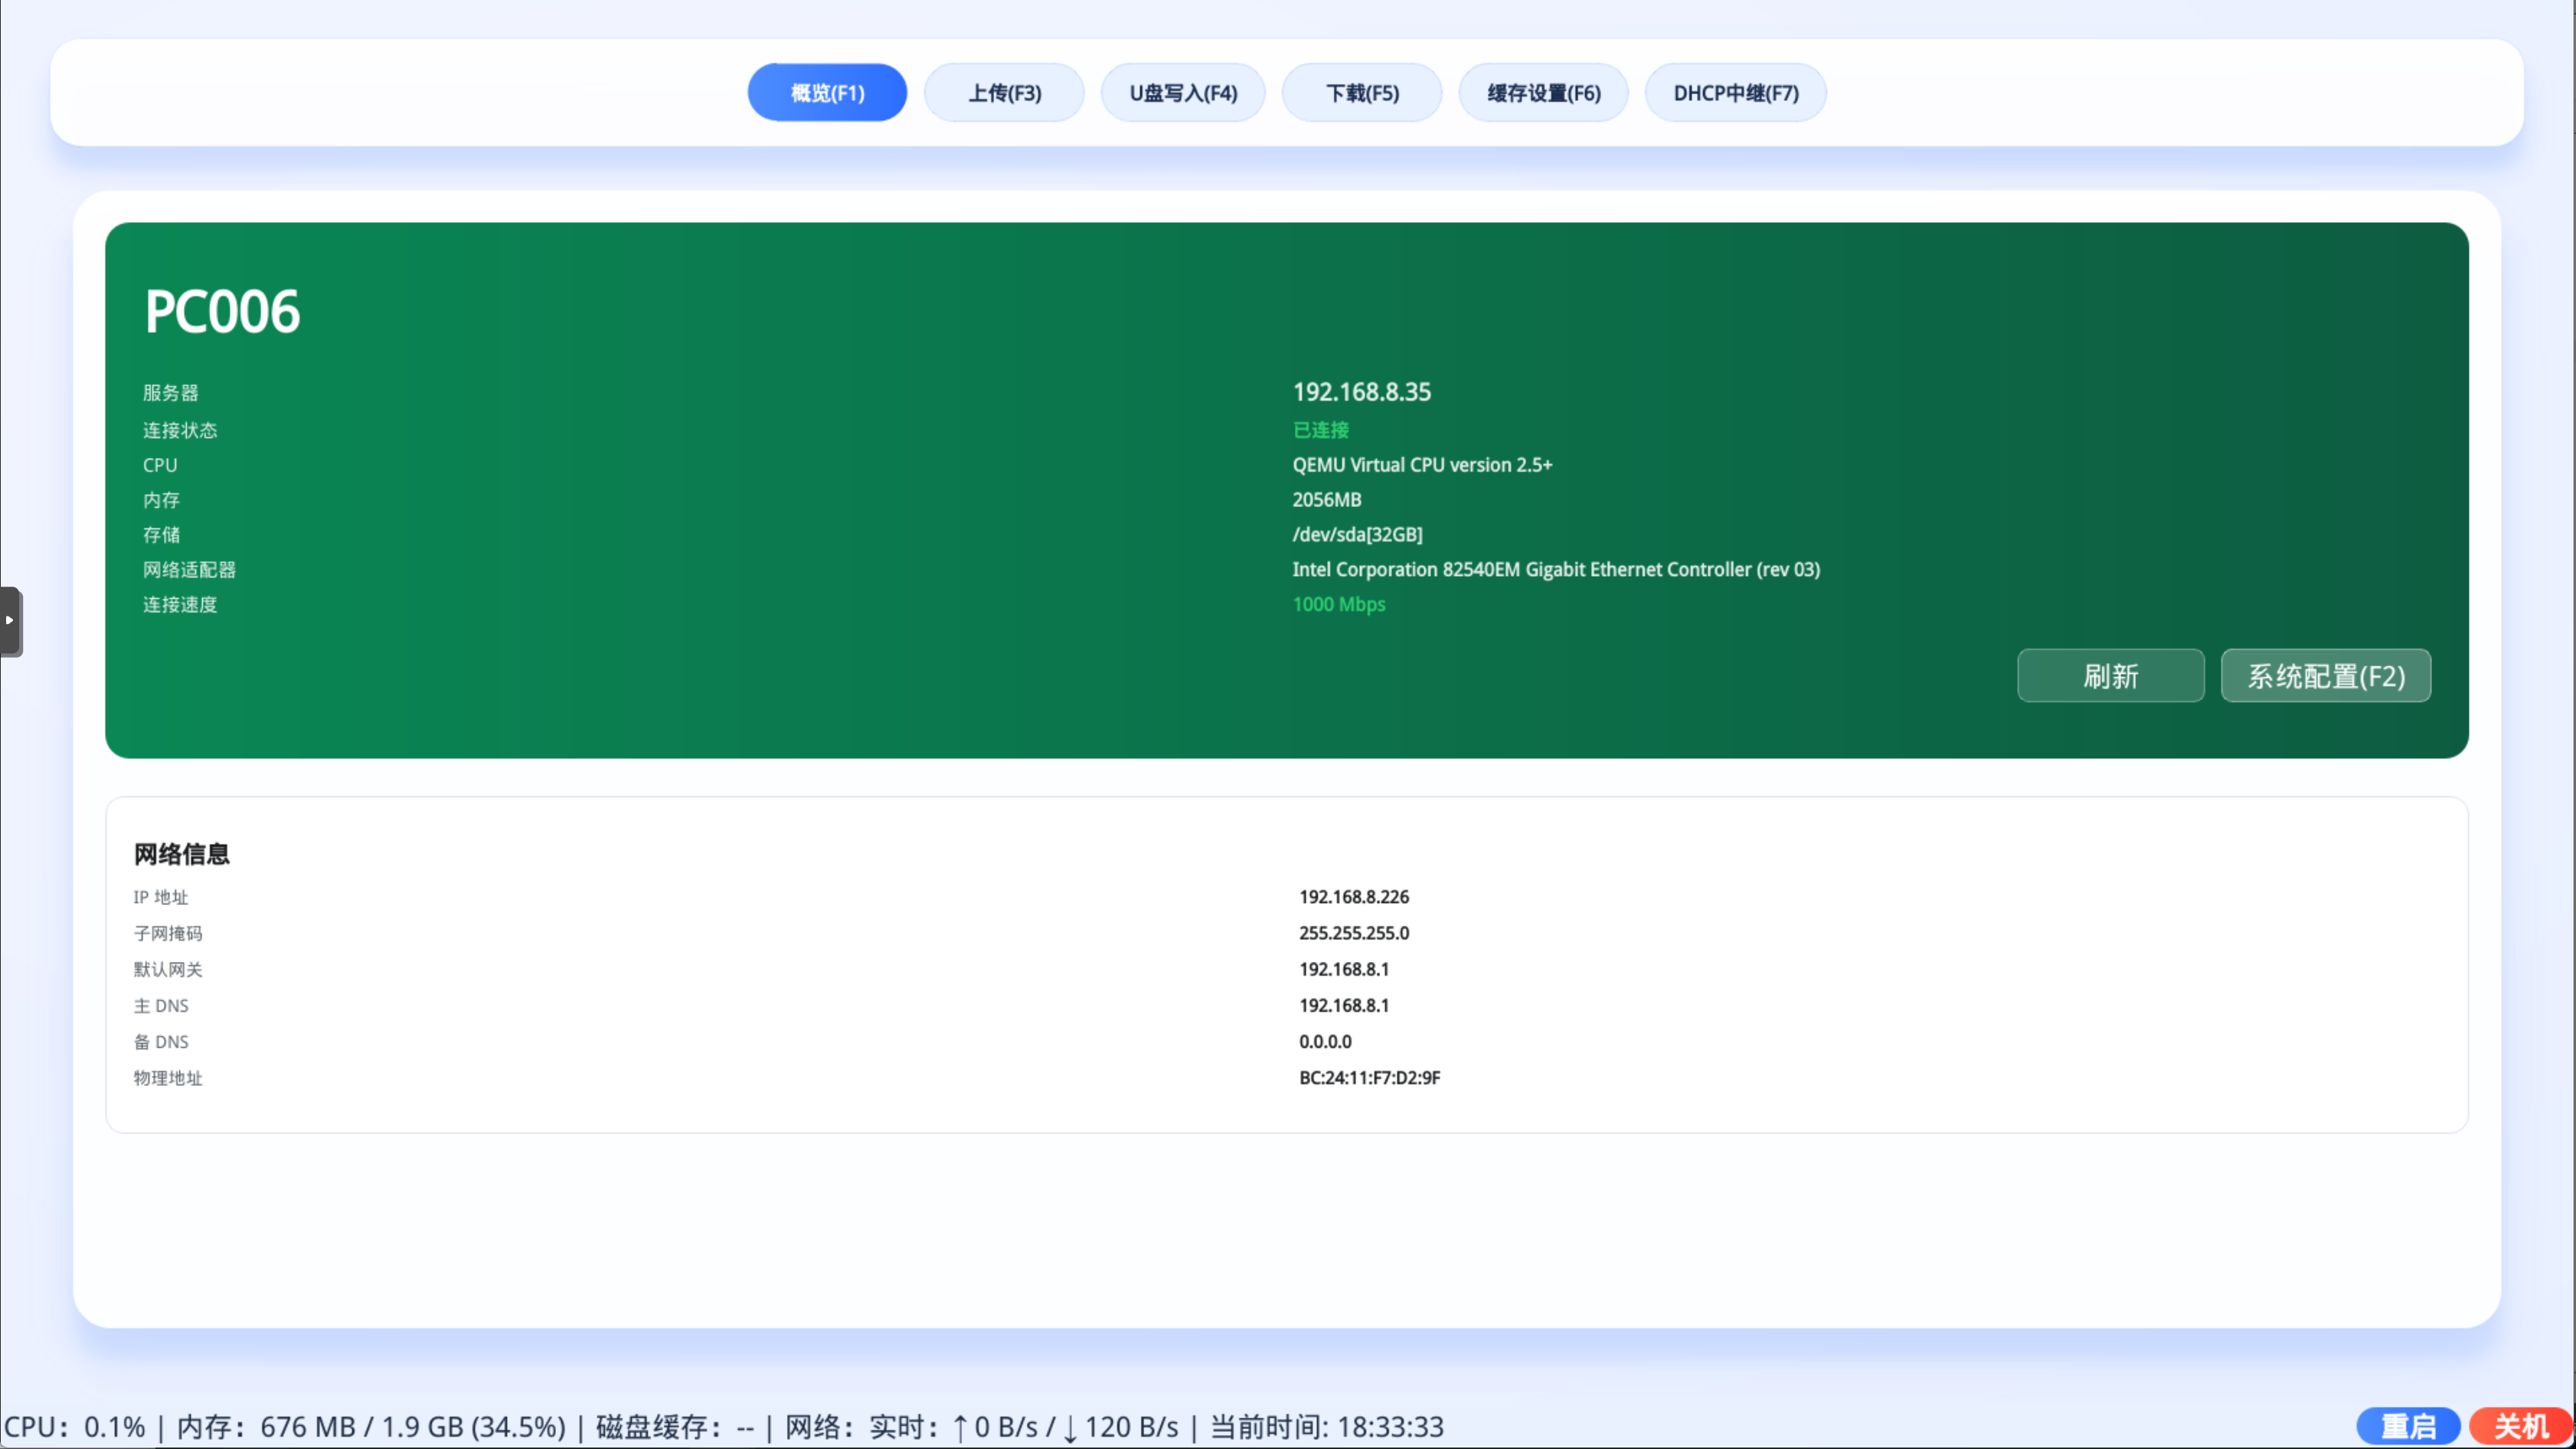This screenshot has height=1449, width=2576.
Task: Open the 缓存设置(F6) cache settings tab
Action: [1542, 92]
